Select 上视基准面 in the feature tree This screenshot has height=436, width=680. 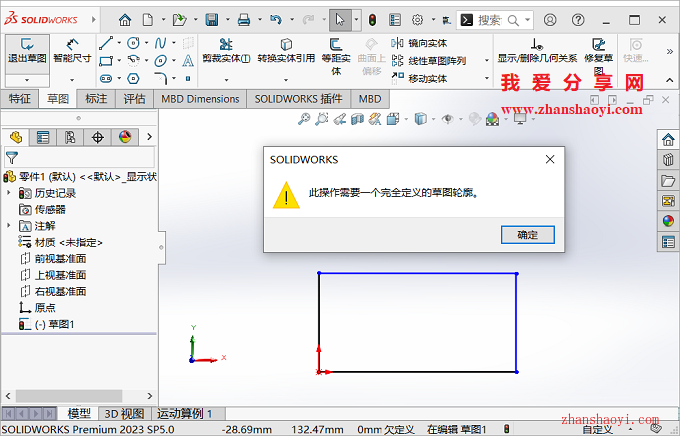pos(54,275)
